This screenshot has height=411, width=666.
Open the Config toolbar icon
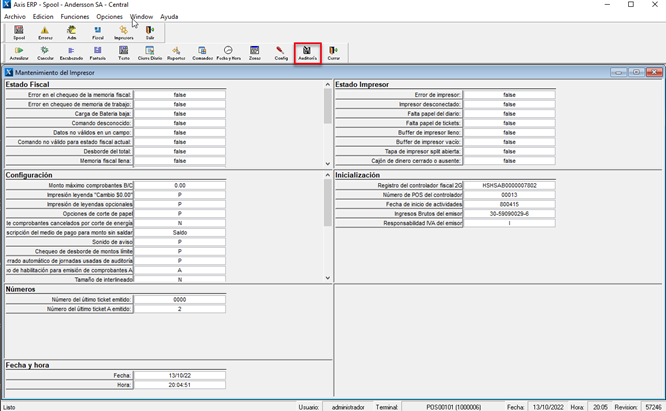pyautogui.click(x=281, y=53)
